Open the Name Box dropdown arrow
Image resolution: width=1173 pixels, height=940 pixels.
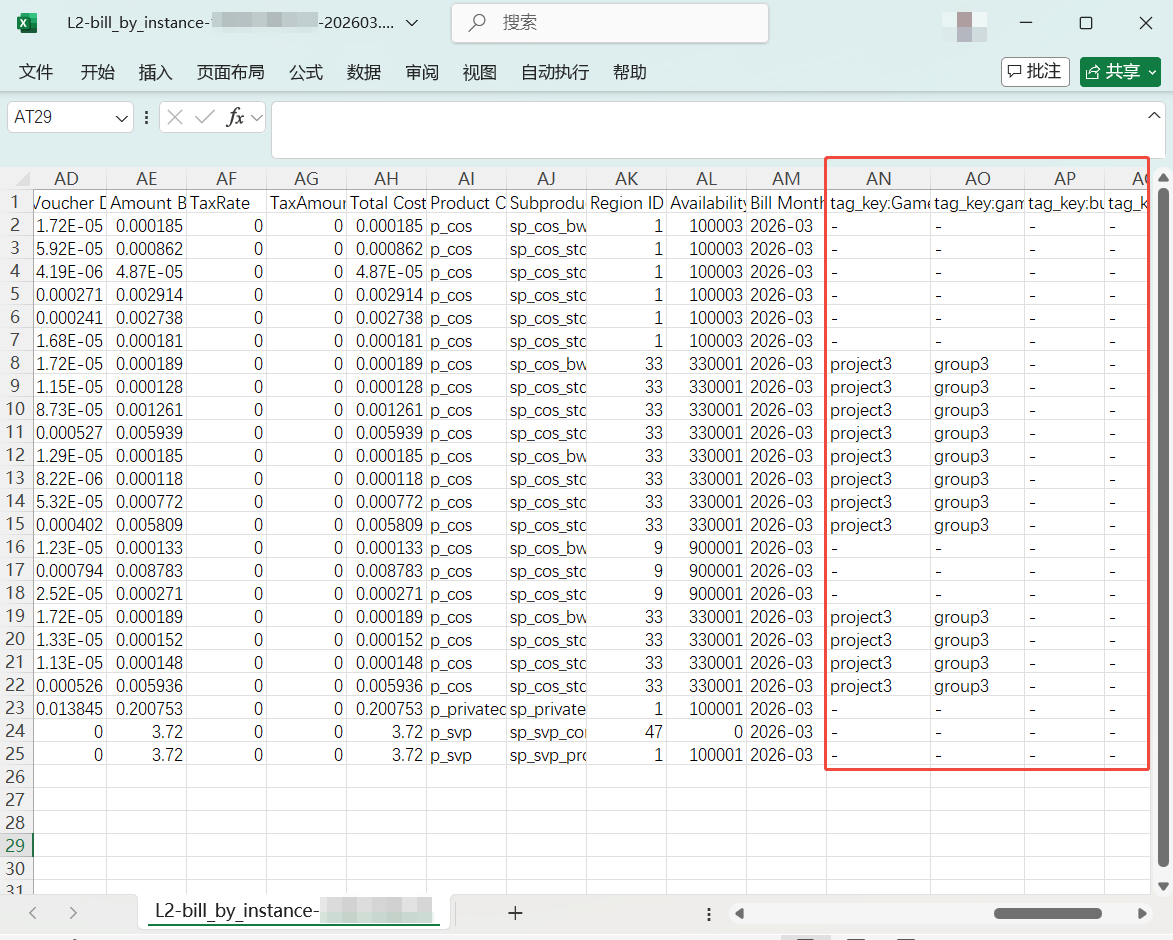tap(122, 118)
